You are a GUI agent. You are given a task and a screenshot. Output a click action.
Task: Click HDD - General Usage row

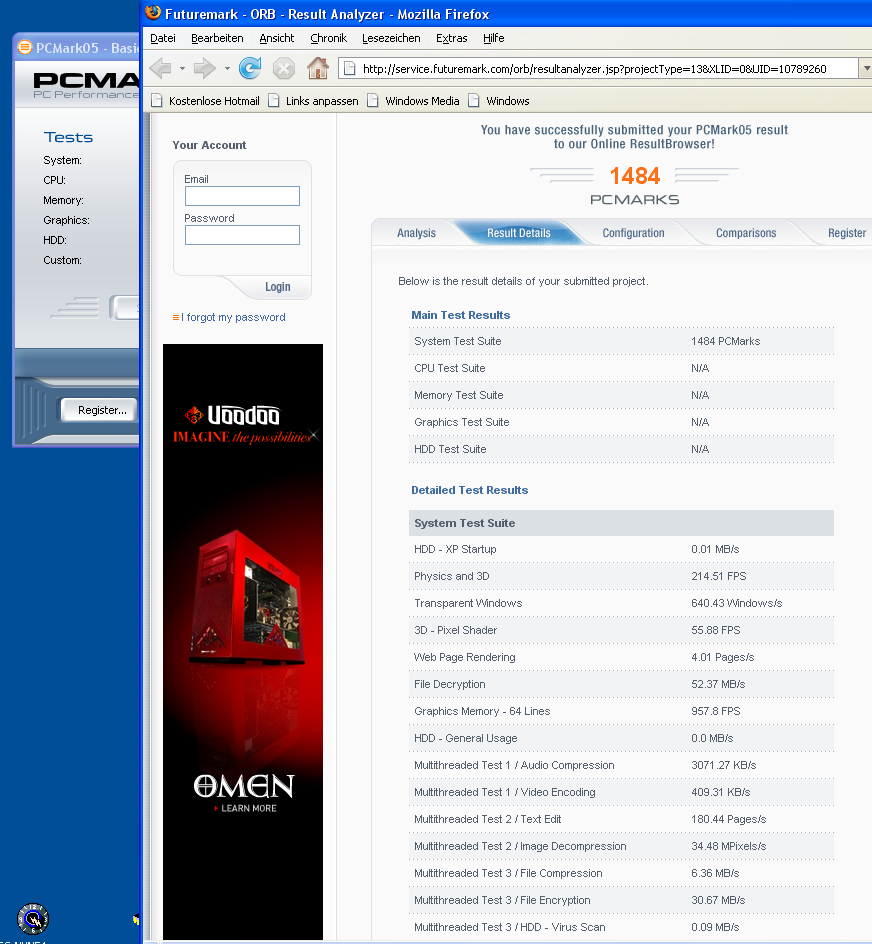coord(621,739)
